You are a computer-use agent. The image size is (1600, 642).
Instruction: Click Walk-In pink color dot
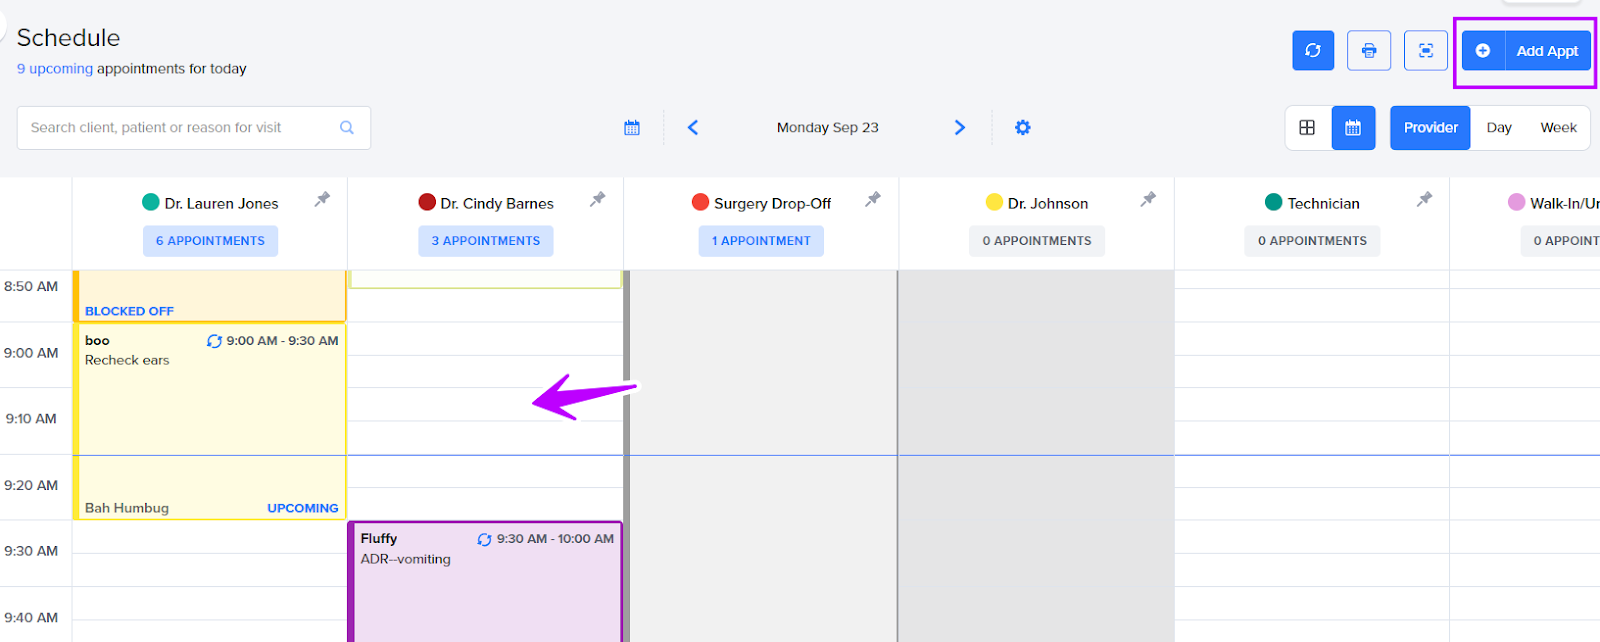click(x=1516, y=202)
